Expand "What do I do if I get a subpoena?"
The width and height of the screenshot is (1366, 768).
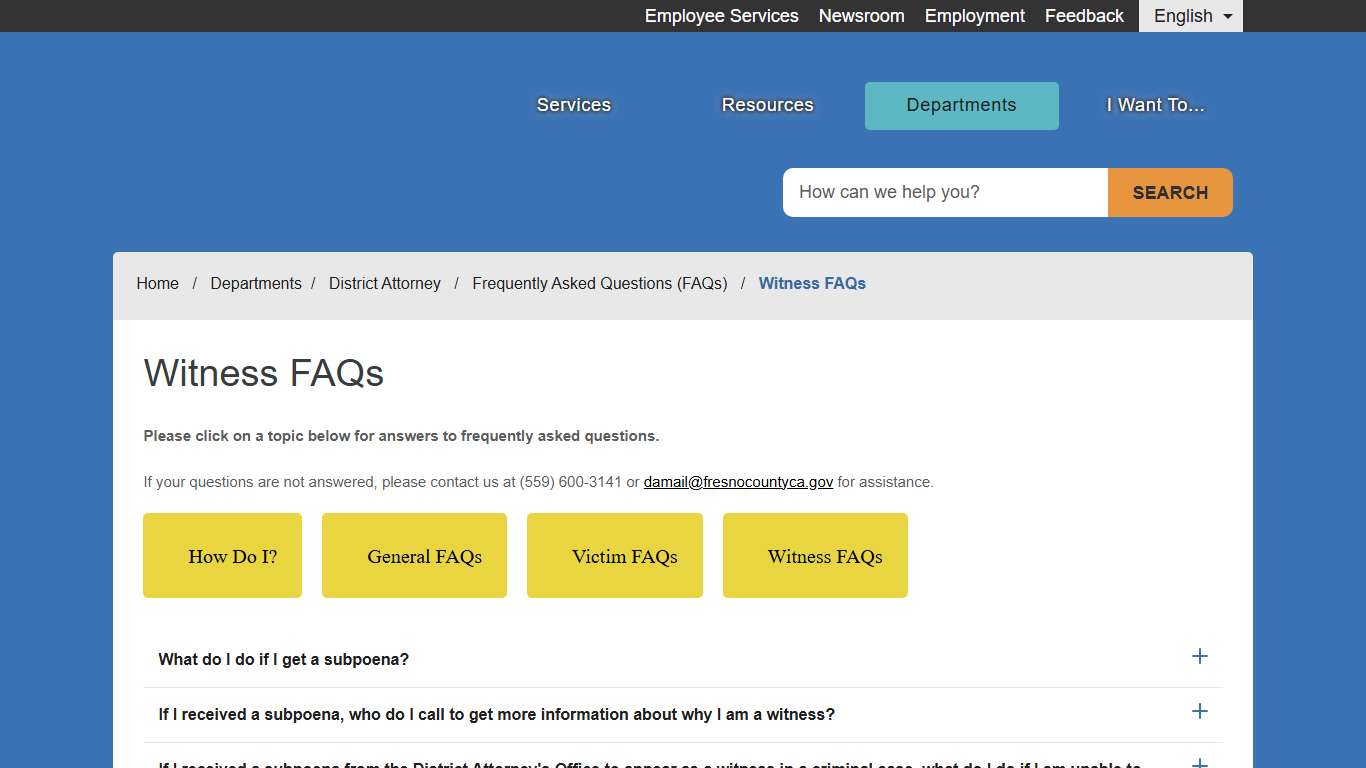(283, 659)
